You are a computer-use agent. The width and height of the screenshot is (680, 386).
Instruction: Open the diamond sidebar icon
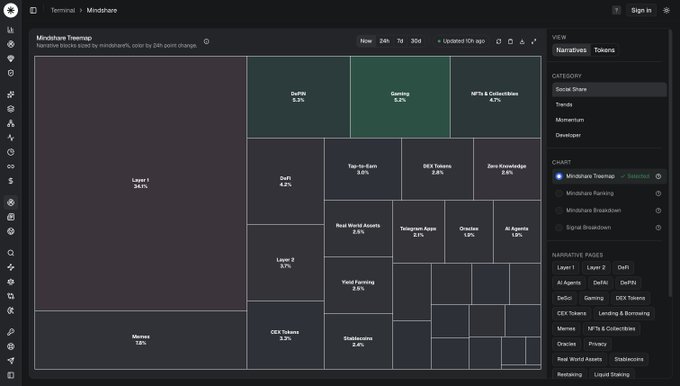11,59
